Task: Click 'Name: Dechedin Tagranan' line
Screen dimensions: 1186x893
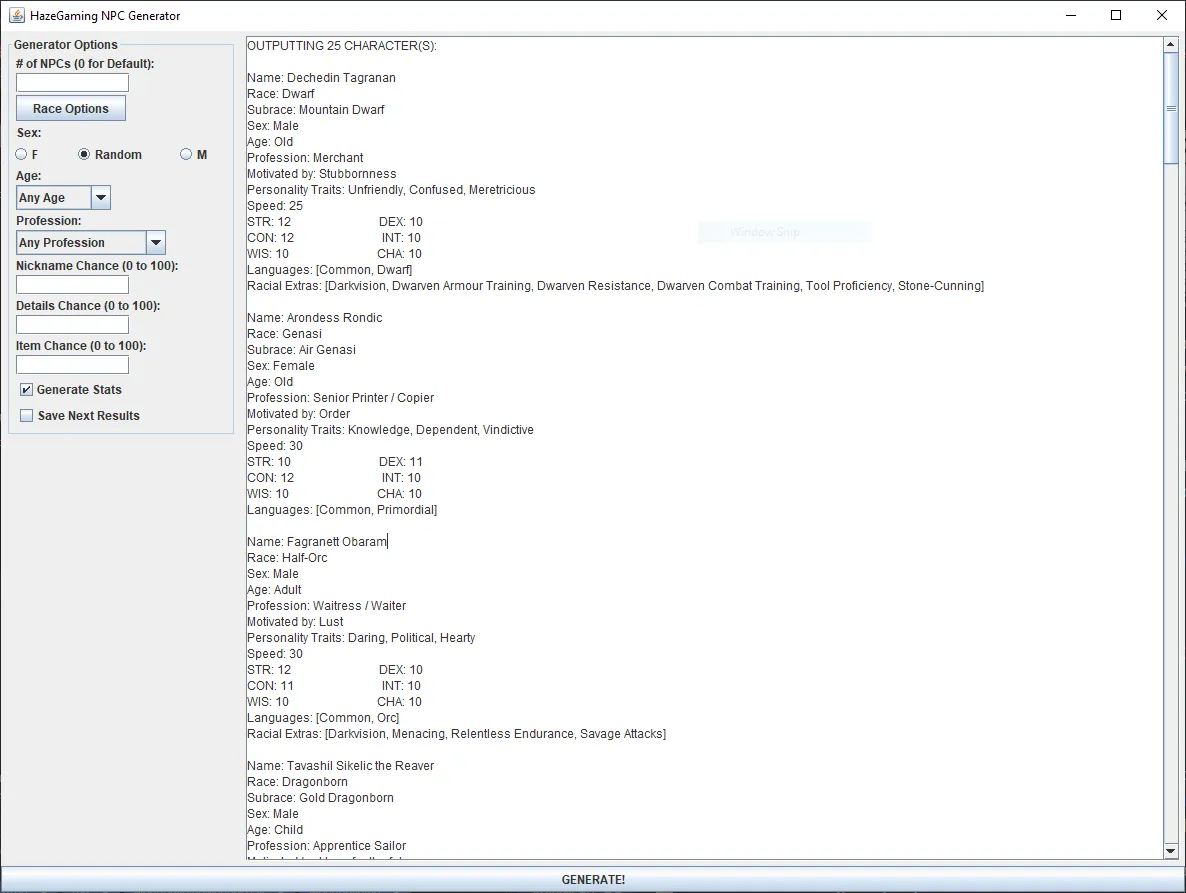Action: click(321, 77)
